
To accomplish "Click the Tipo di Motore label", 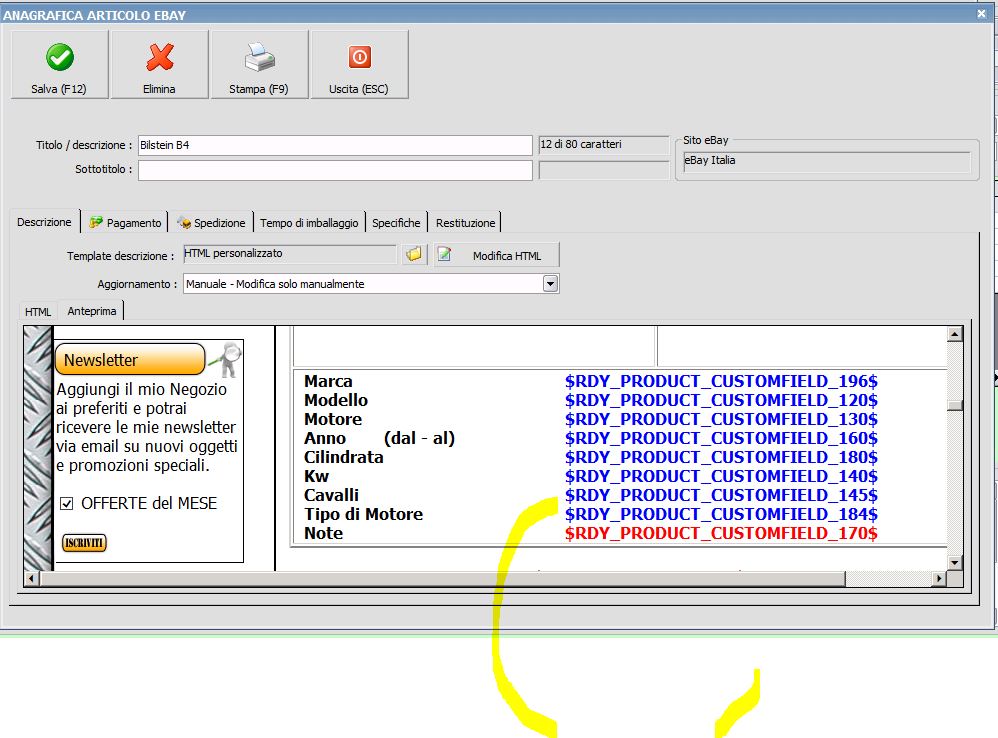I will pyautogui.click(x=363, y=514).
